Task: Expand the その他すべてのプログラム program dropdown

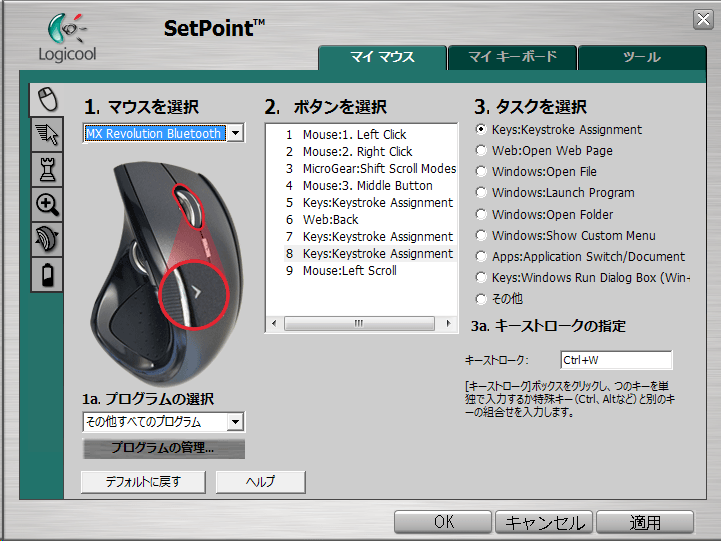Action: coord(235,421)
